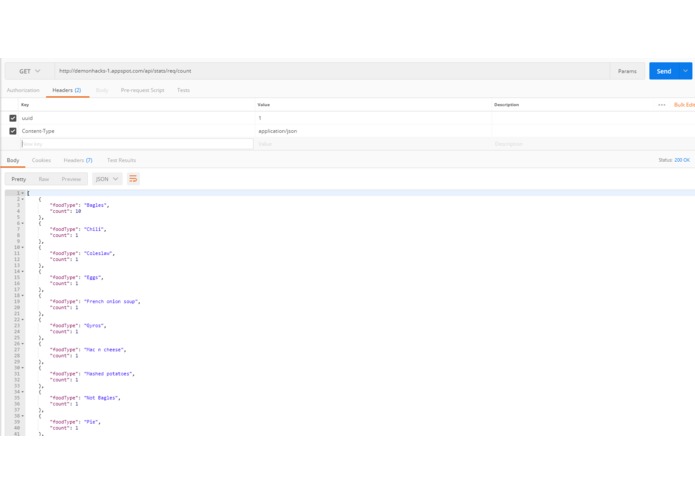
Task: Collapse the Mashed potatoes object fold
Action: [x=23, y=368]
